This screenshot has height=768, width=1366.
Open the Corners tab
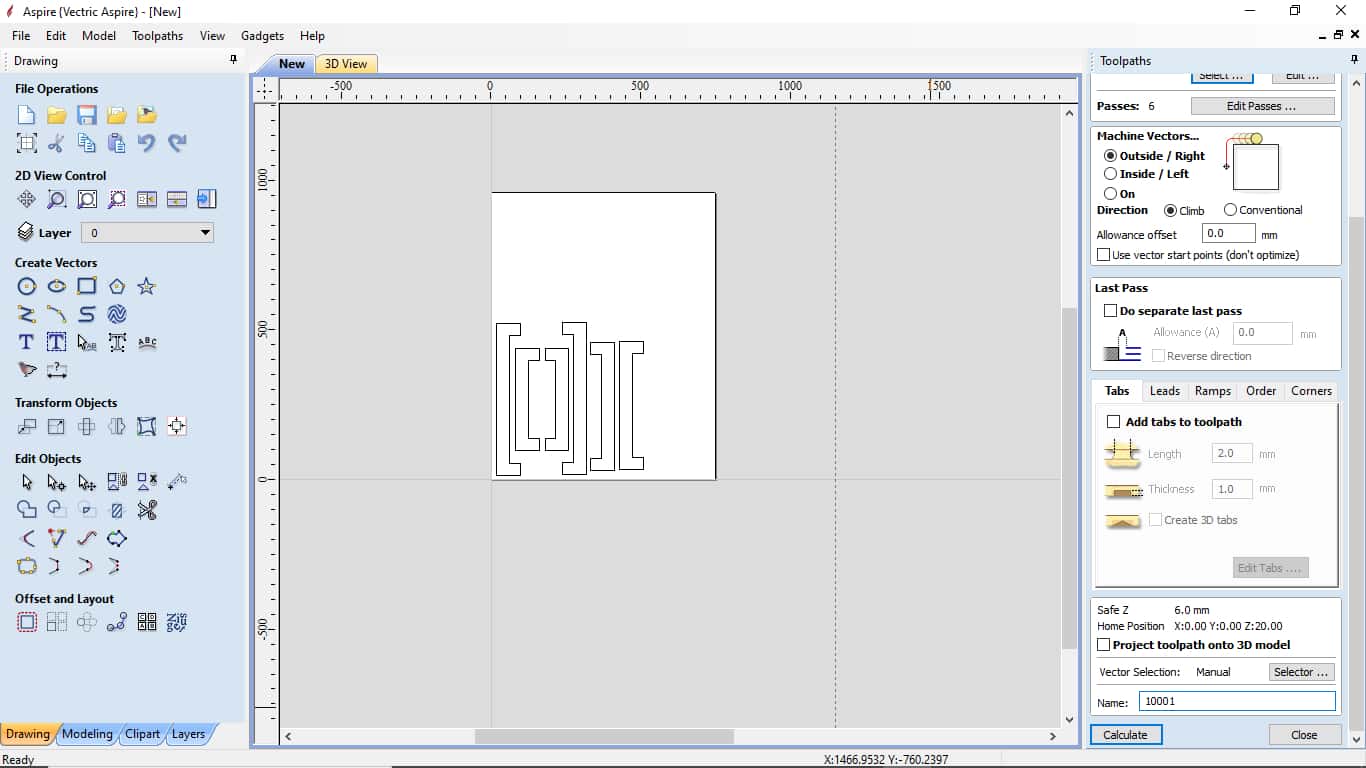click(1311, 391)
